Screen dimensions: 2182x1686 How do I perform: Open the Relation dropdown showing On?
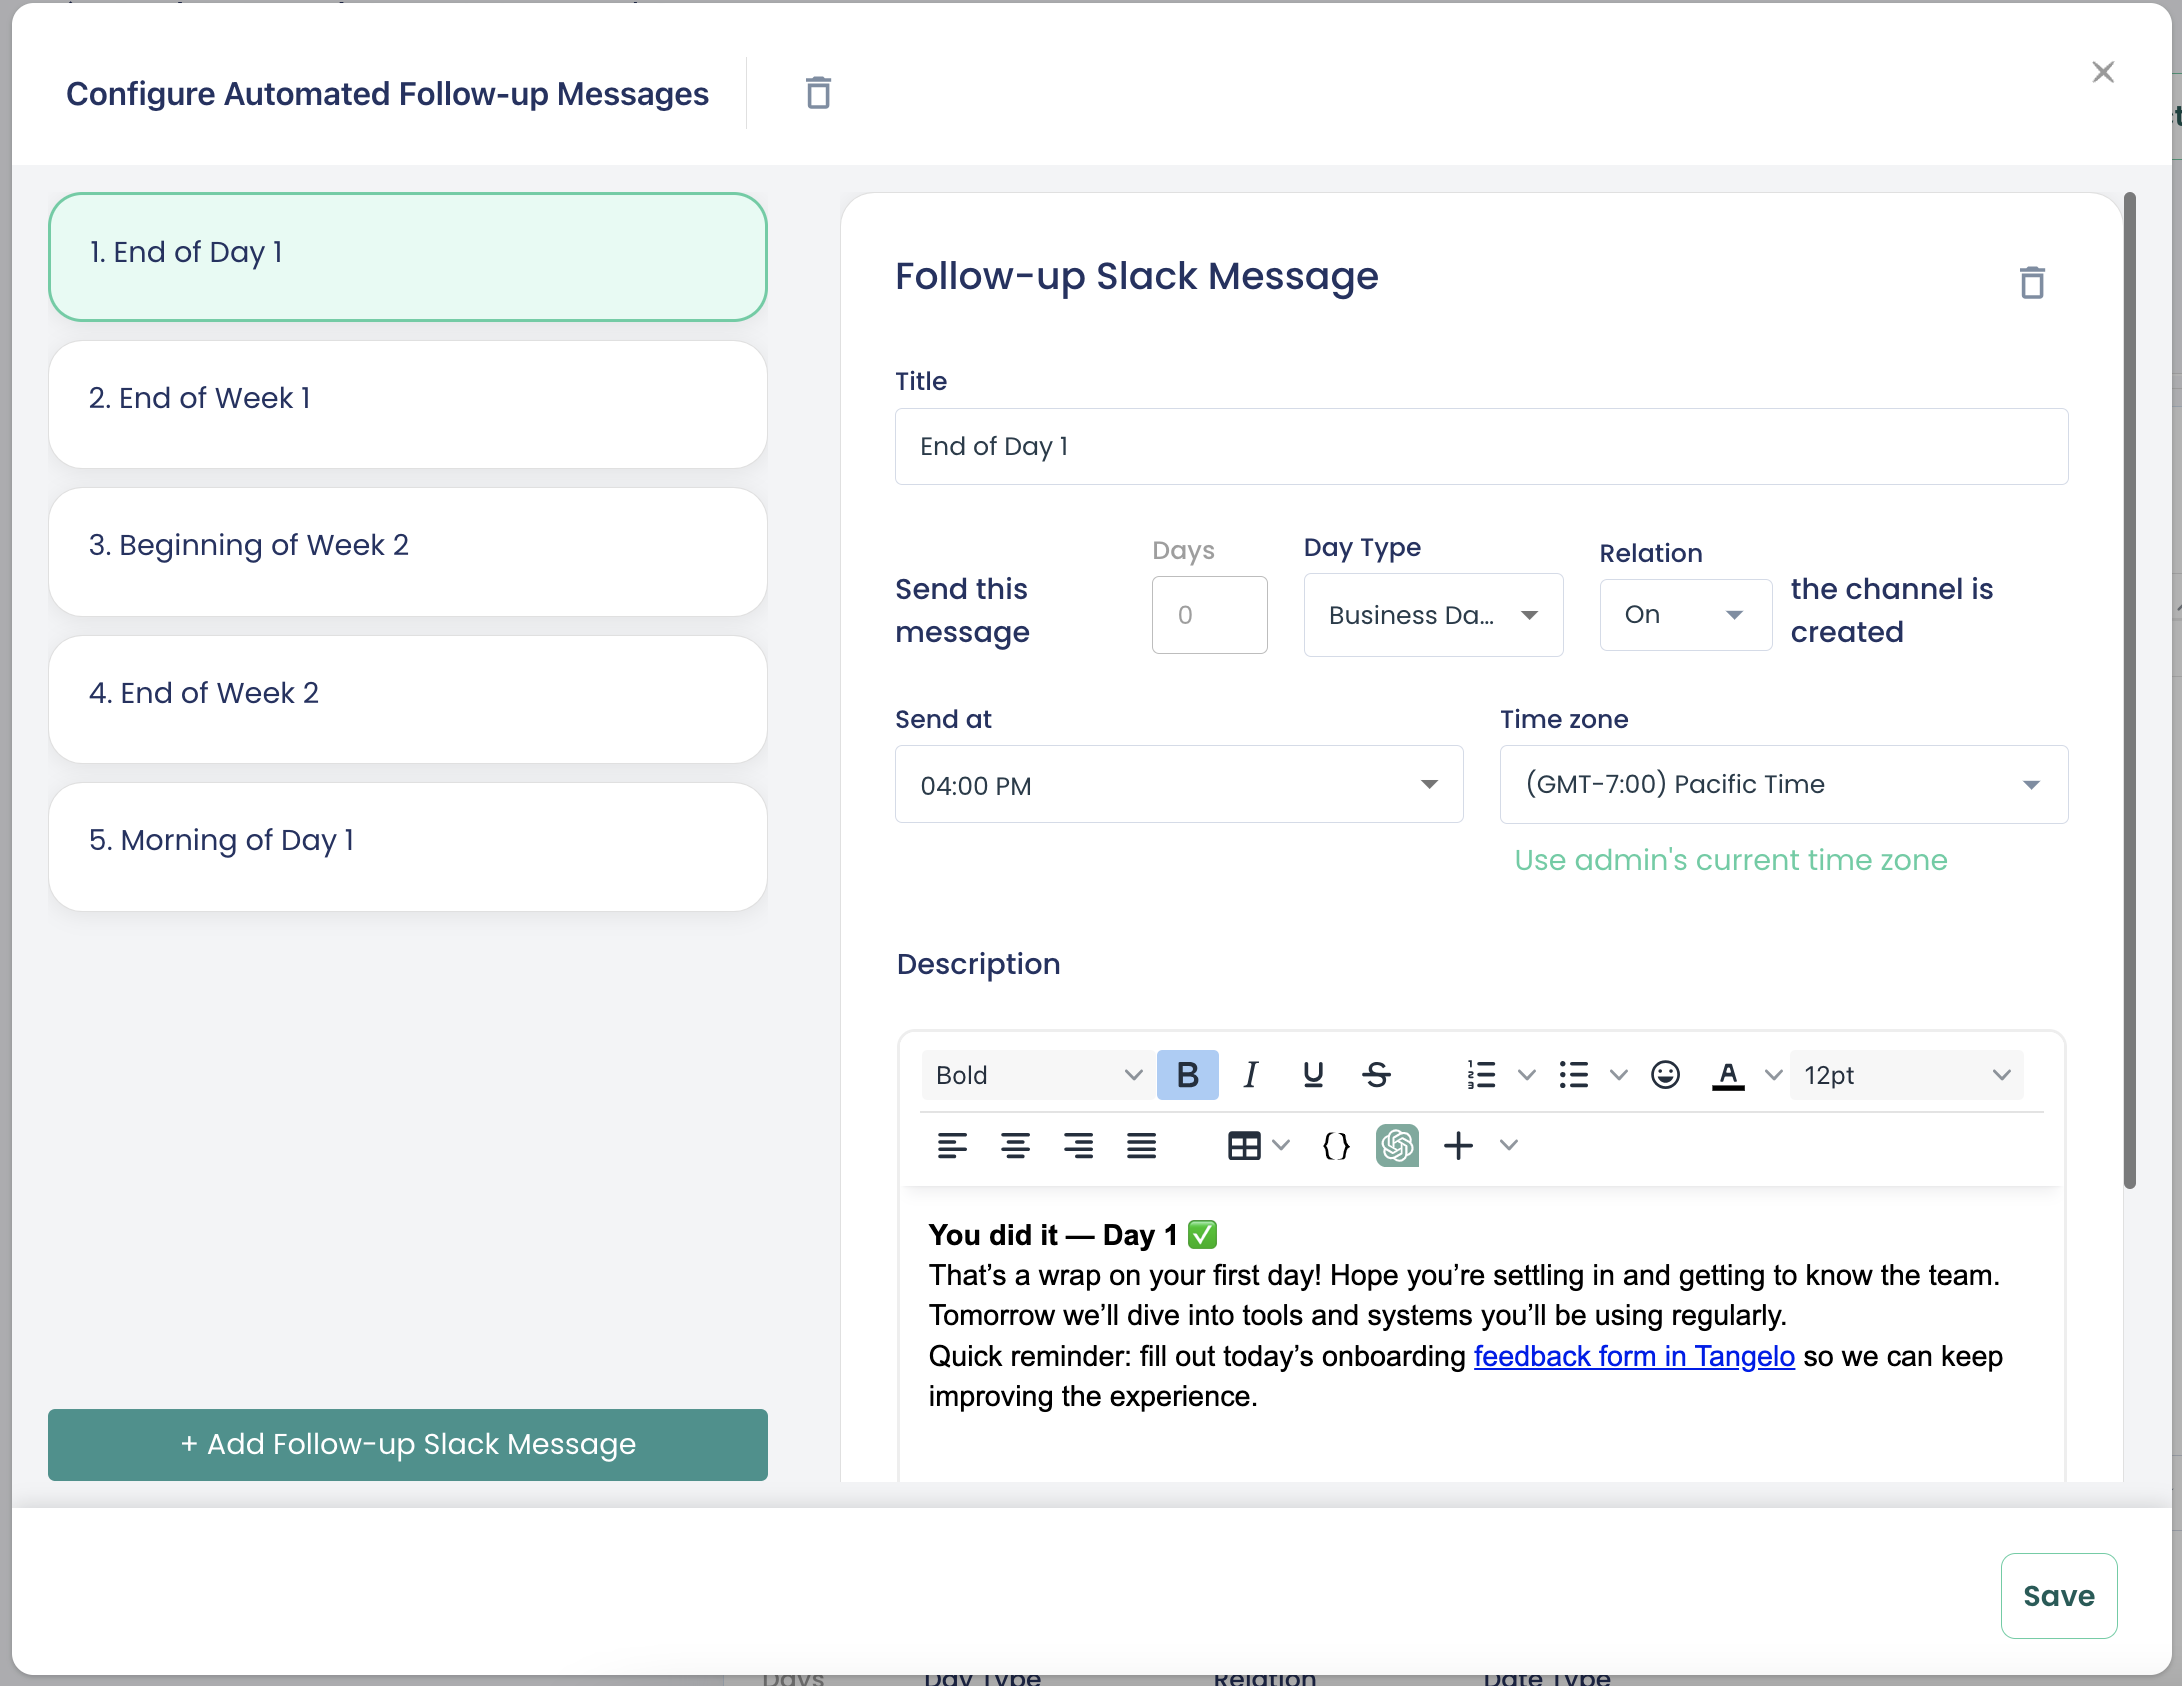point(1684,614)
